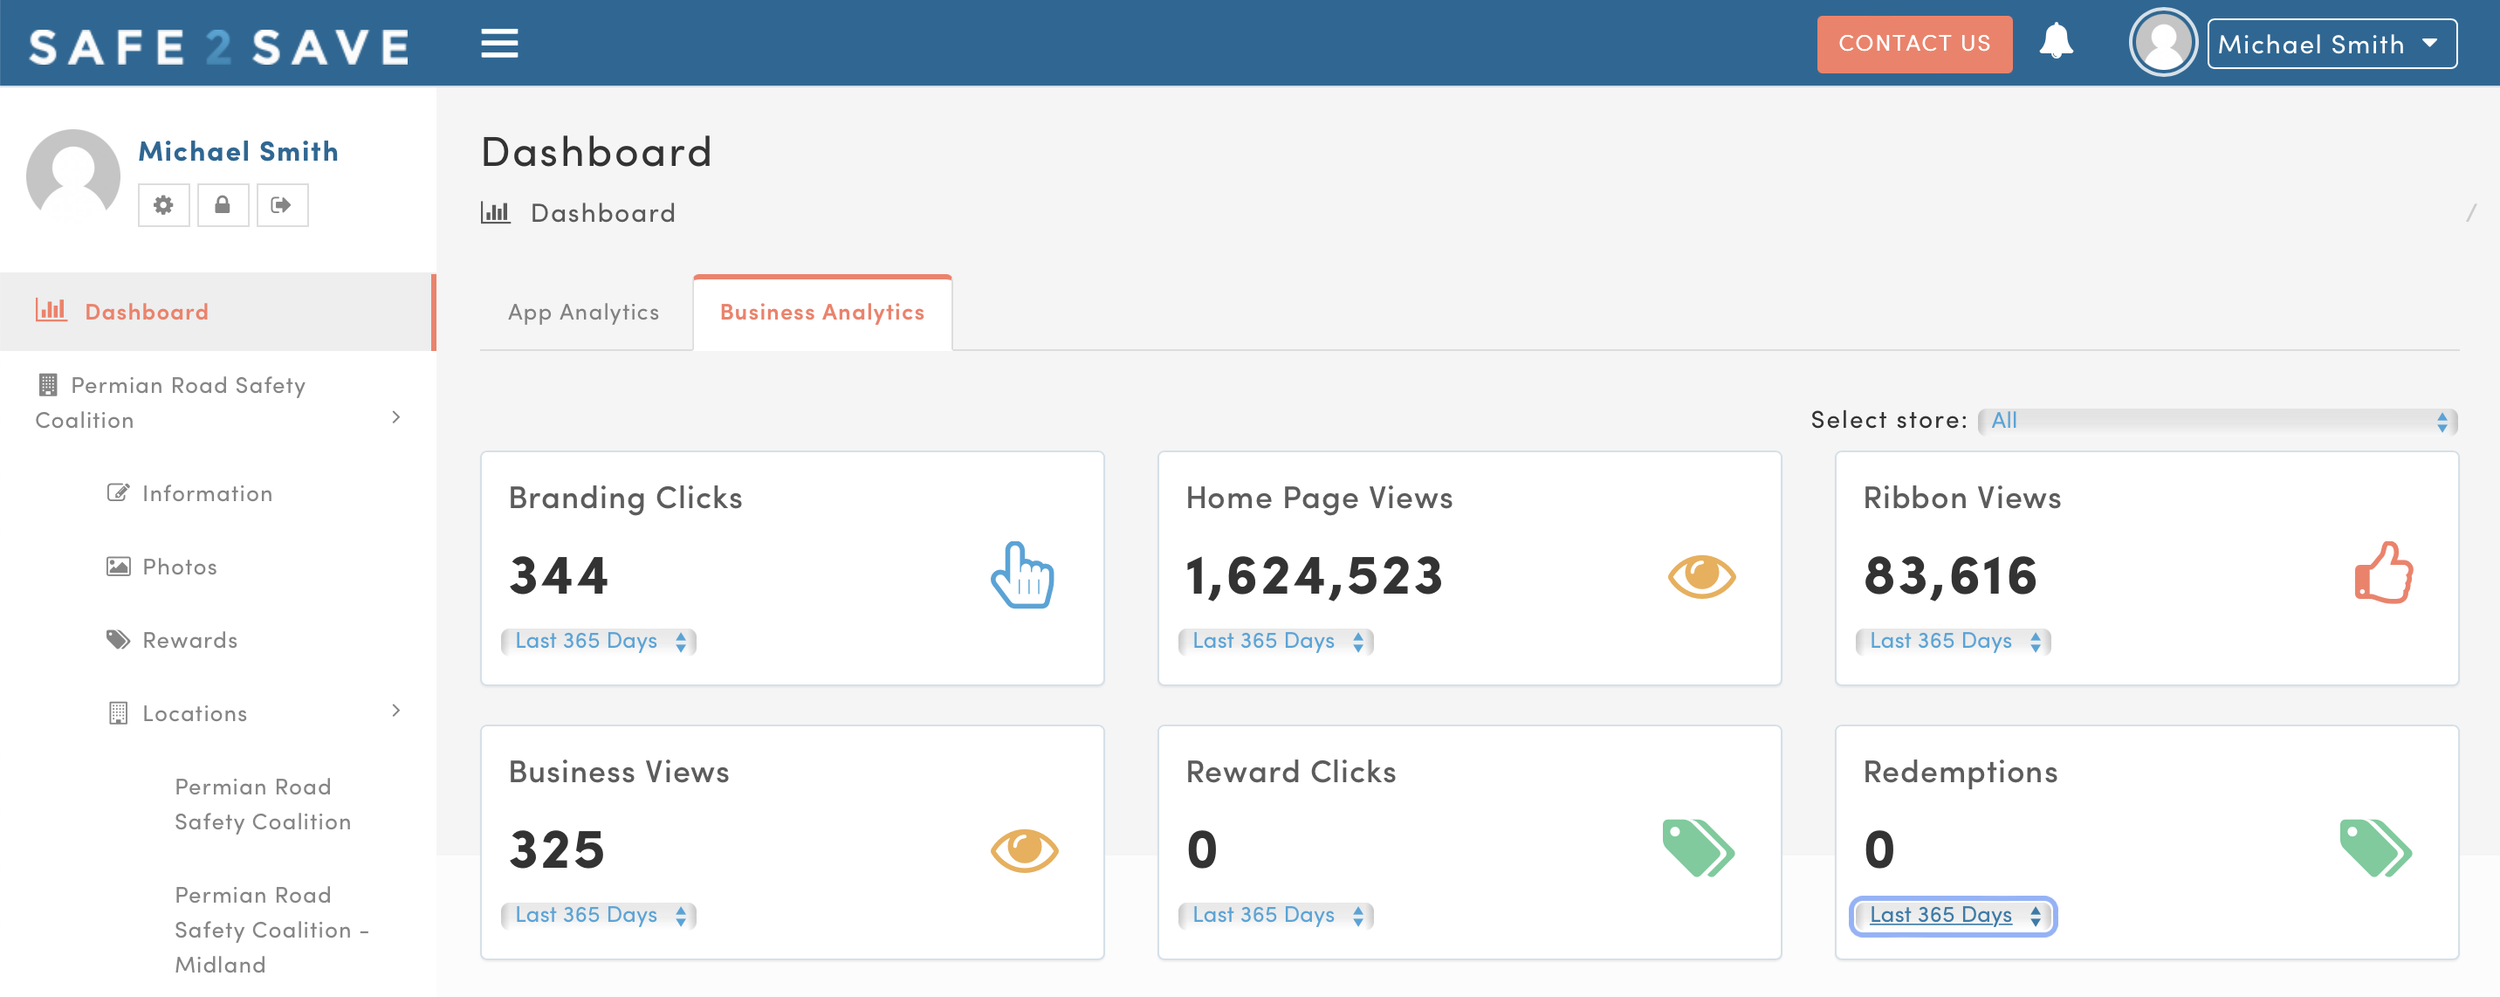
Task: Change Reward Clicks date range dropdown
Action: (x=1275, y=915)
